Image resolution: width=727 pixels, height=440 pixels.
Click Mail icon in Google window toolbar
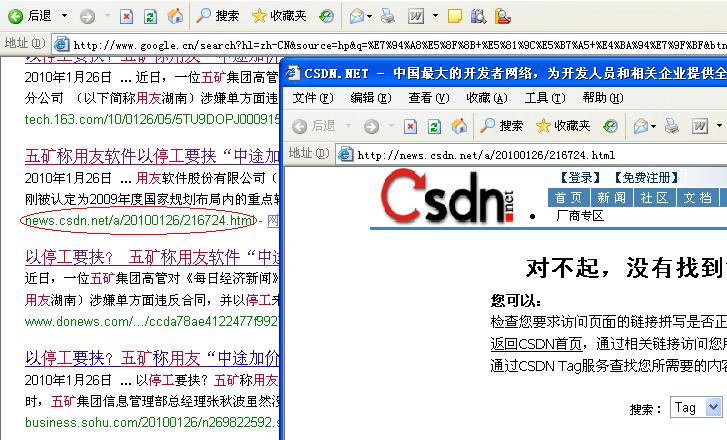pyautogui.click(x=357, y=17)
